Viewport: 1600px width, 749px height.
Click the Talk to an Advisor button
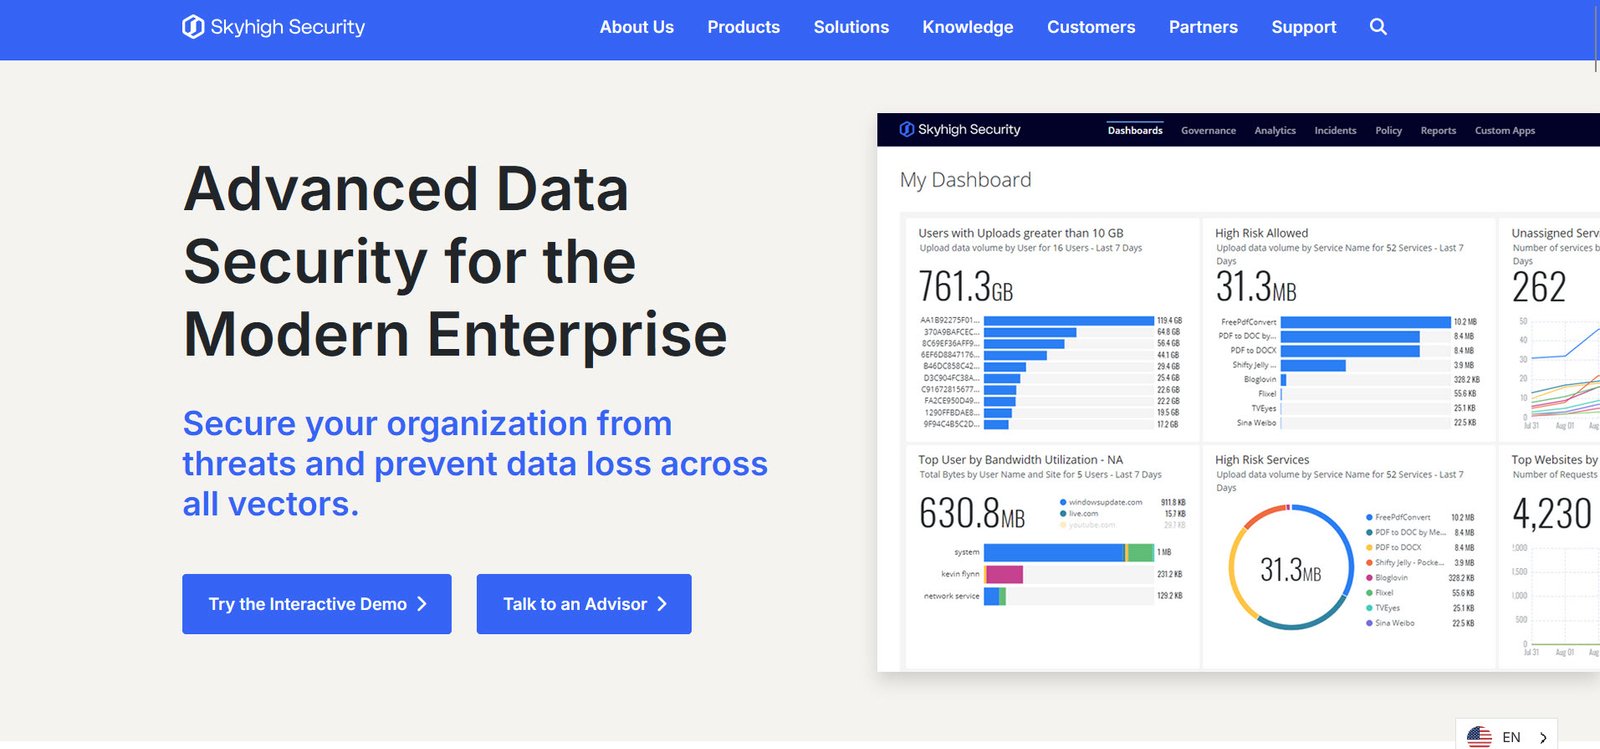584,604
